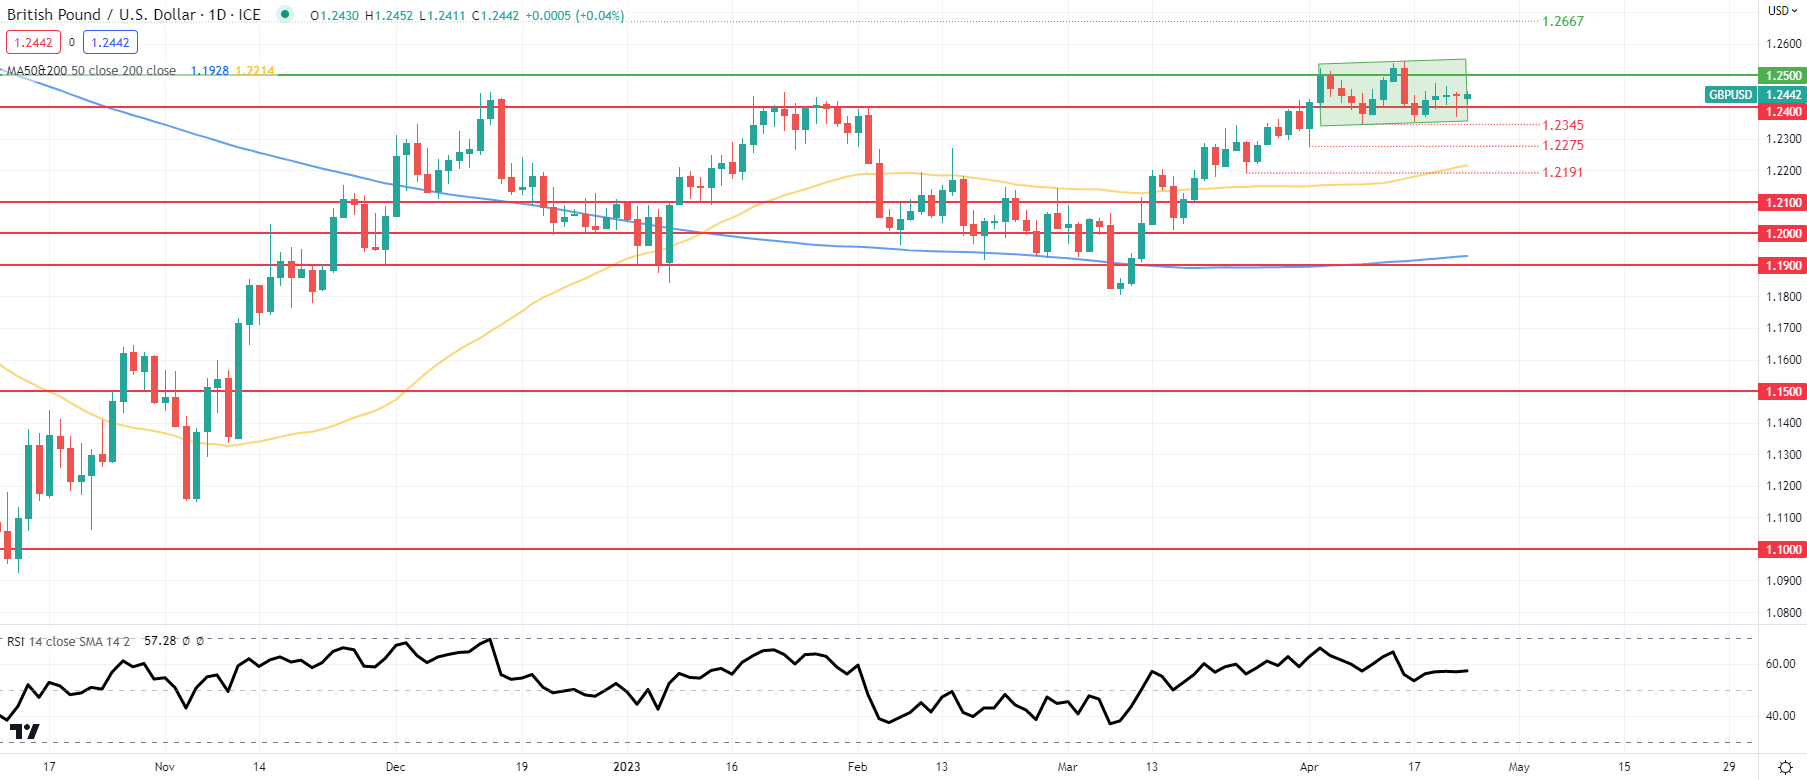Click the 1.2600 price scale label
The width and height of the screenshot is (1807, 780).
click(x=1784, y=44)
